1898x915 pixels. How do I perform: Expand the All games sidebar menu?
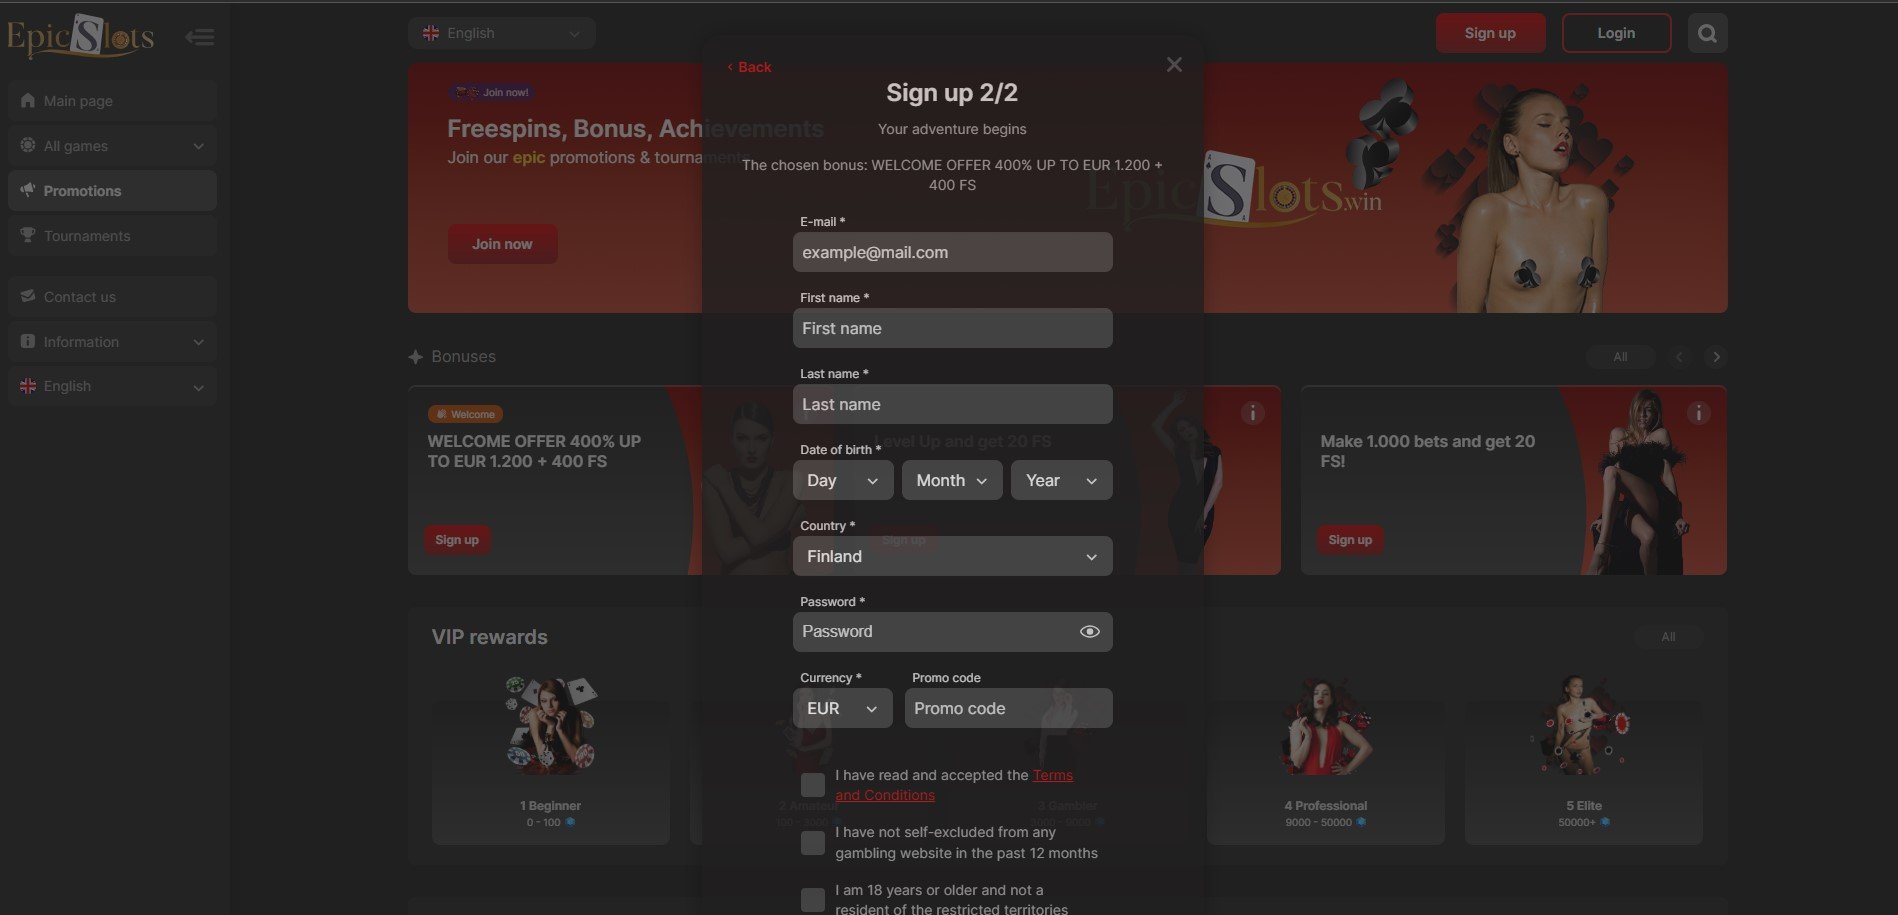112,146
